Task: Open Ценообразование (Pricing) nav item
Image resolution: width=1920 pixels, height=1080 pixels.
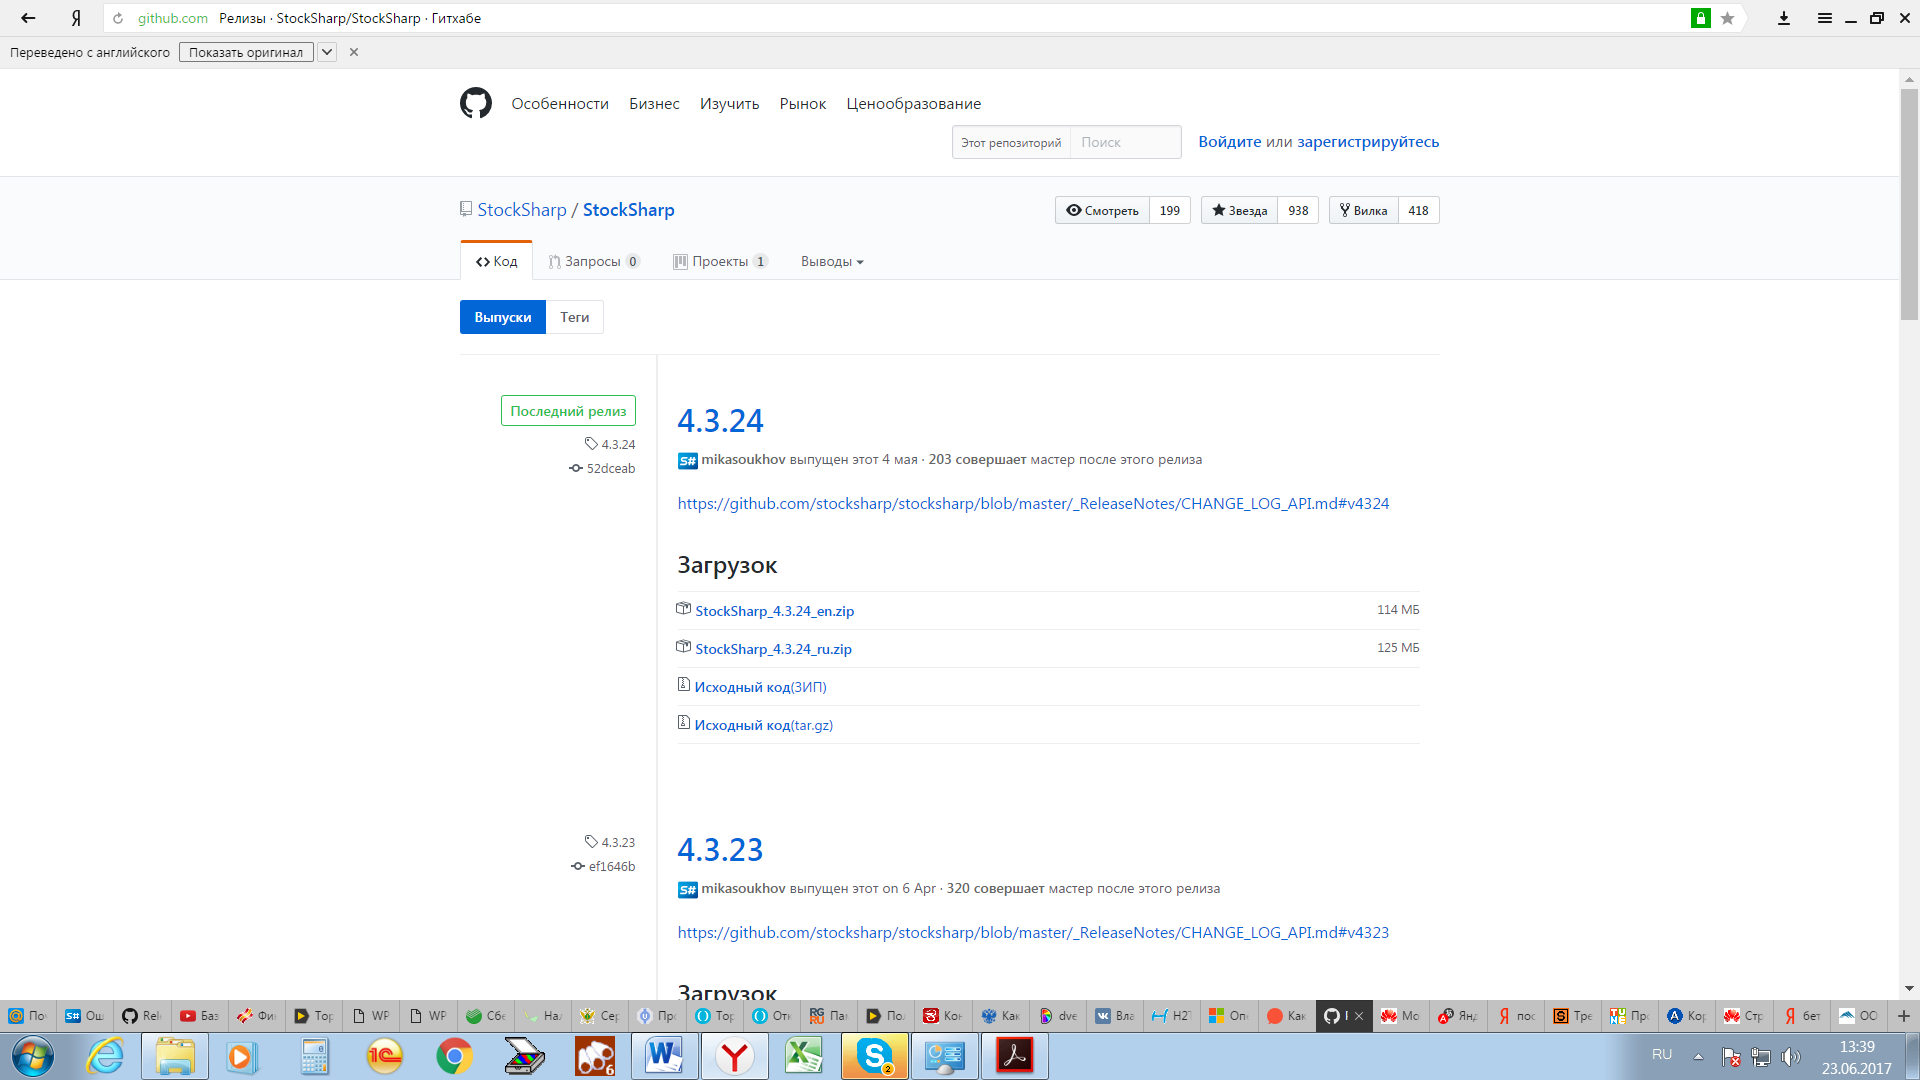Action: click(914, 103)
